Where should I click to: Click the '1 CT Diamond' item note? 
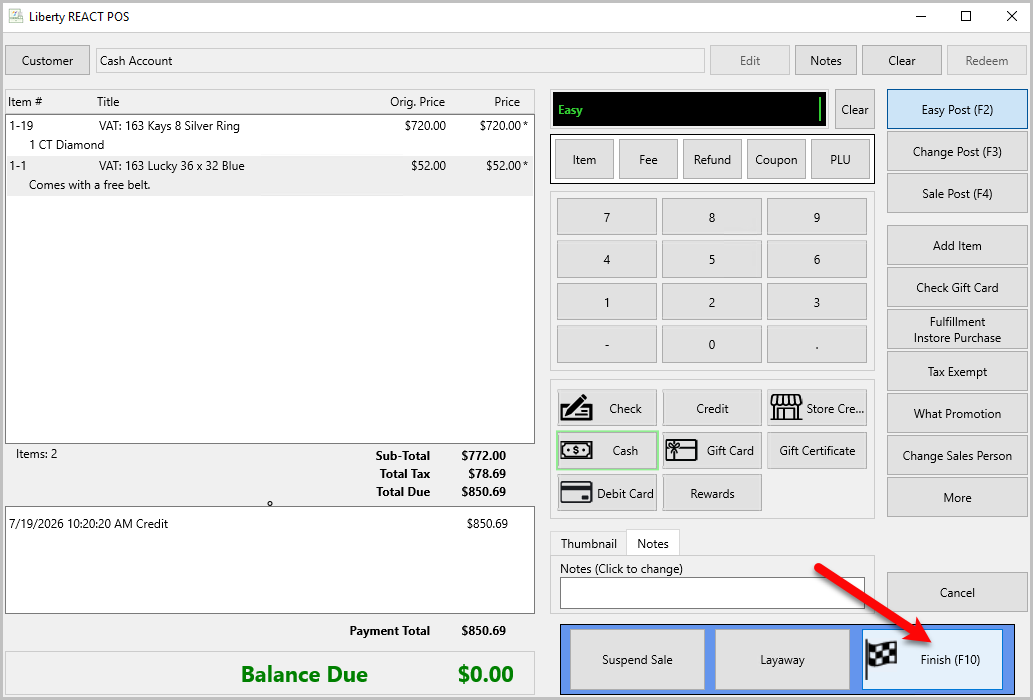pyautogui.click(x=67, y=145)
